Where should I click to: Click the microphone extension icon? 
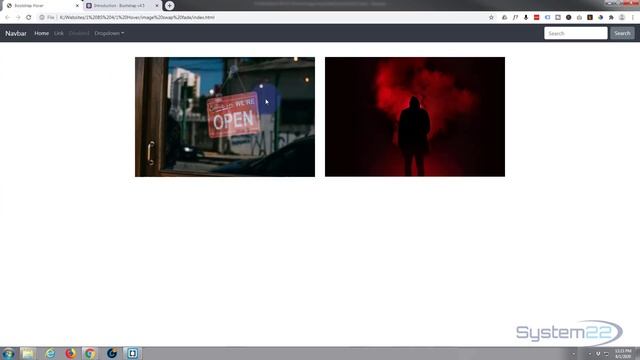click(x=526, y=17)
